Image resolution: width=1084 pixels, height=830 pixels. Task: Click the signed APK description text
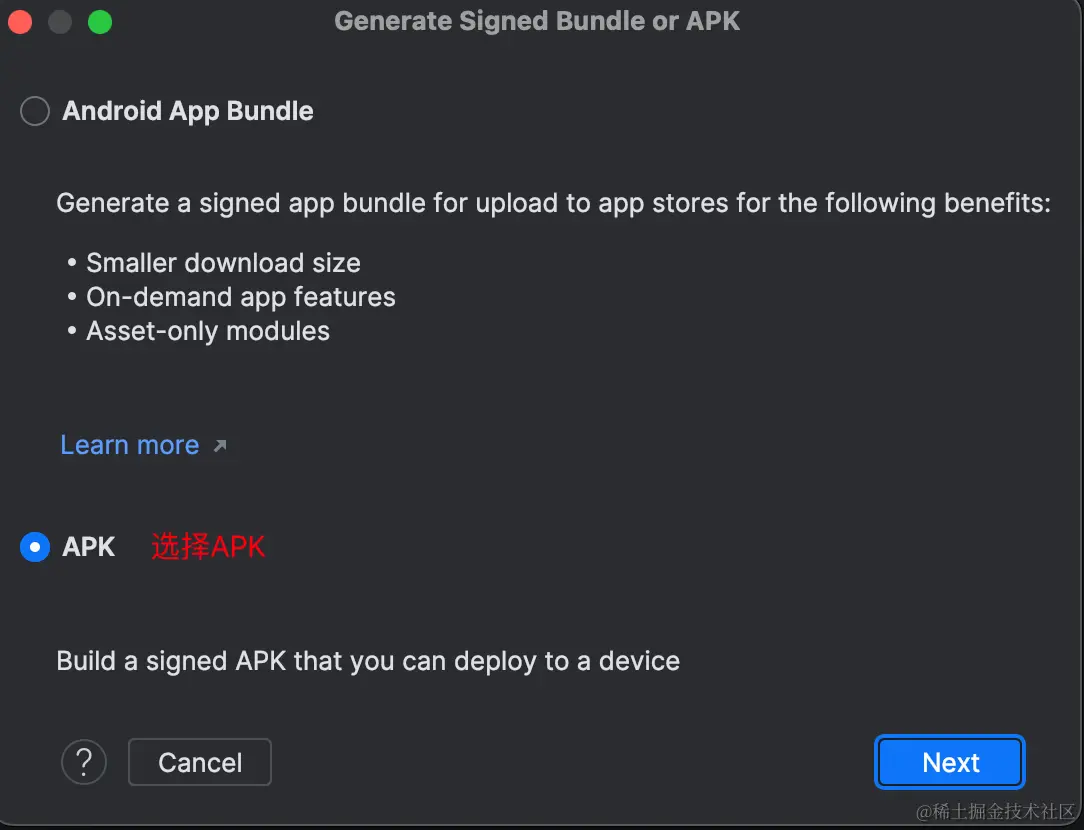pyautogui.click(x=368, y=661)
